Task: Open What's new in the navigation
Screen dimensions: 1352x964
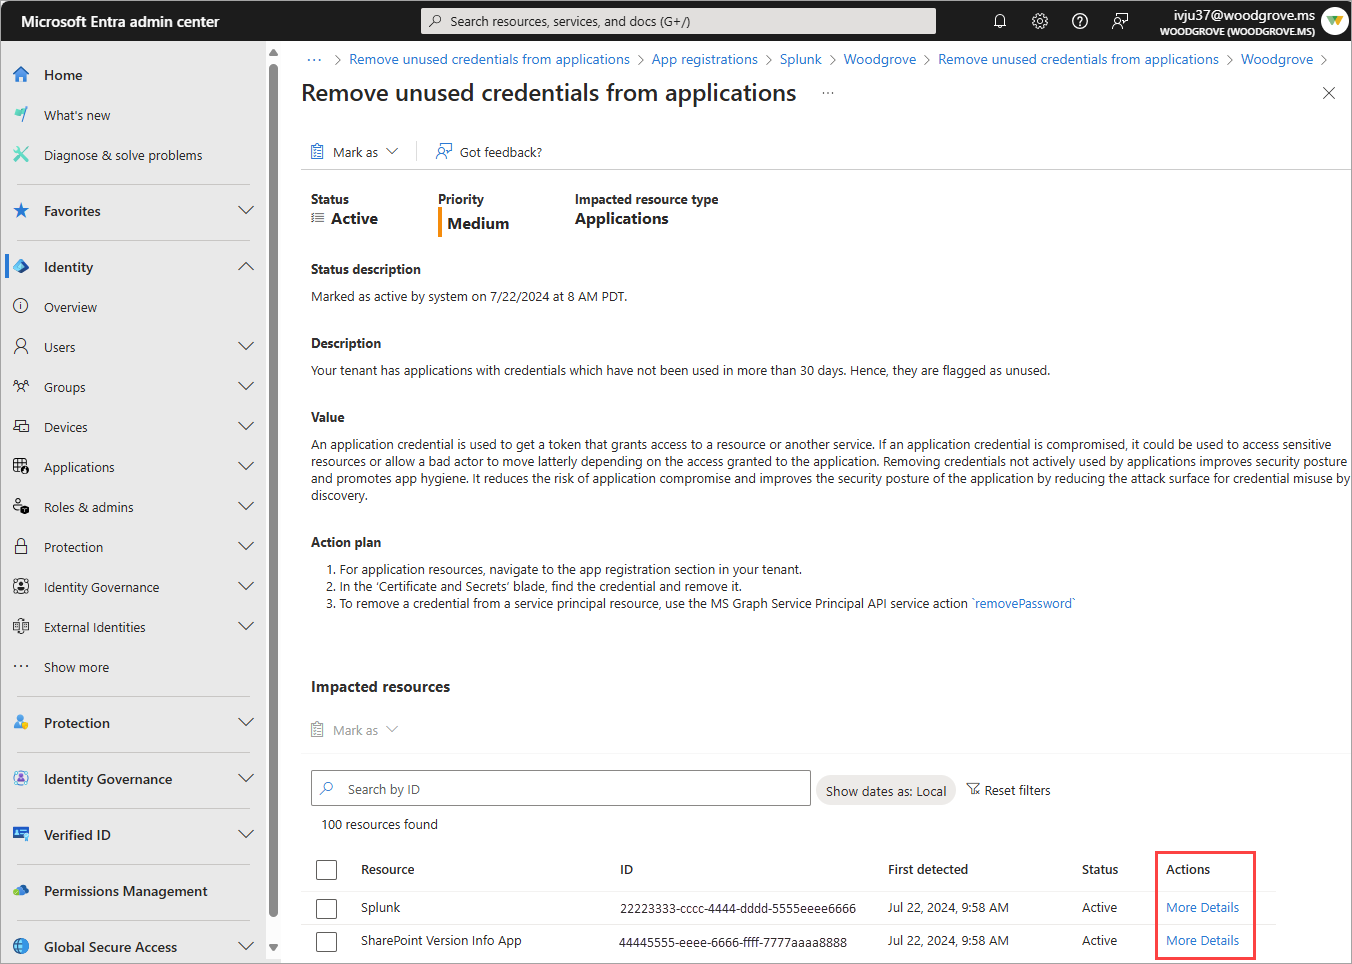Action: coord(77,115)
